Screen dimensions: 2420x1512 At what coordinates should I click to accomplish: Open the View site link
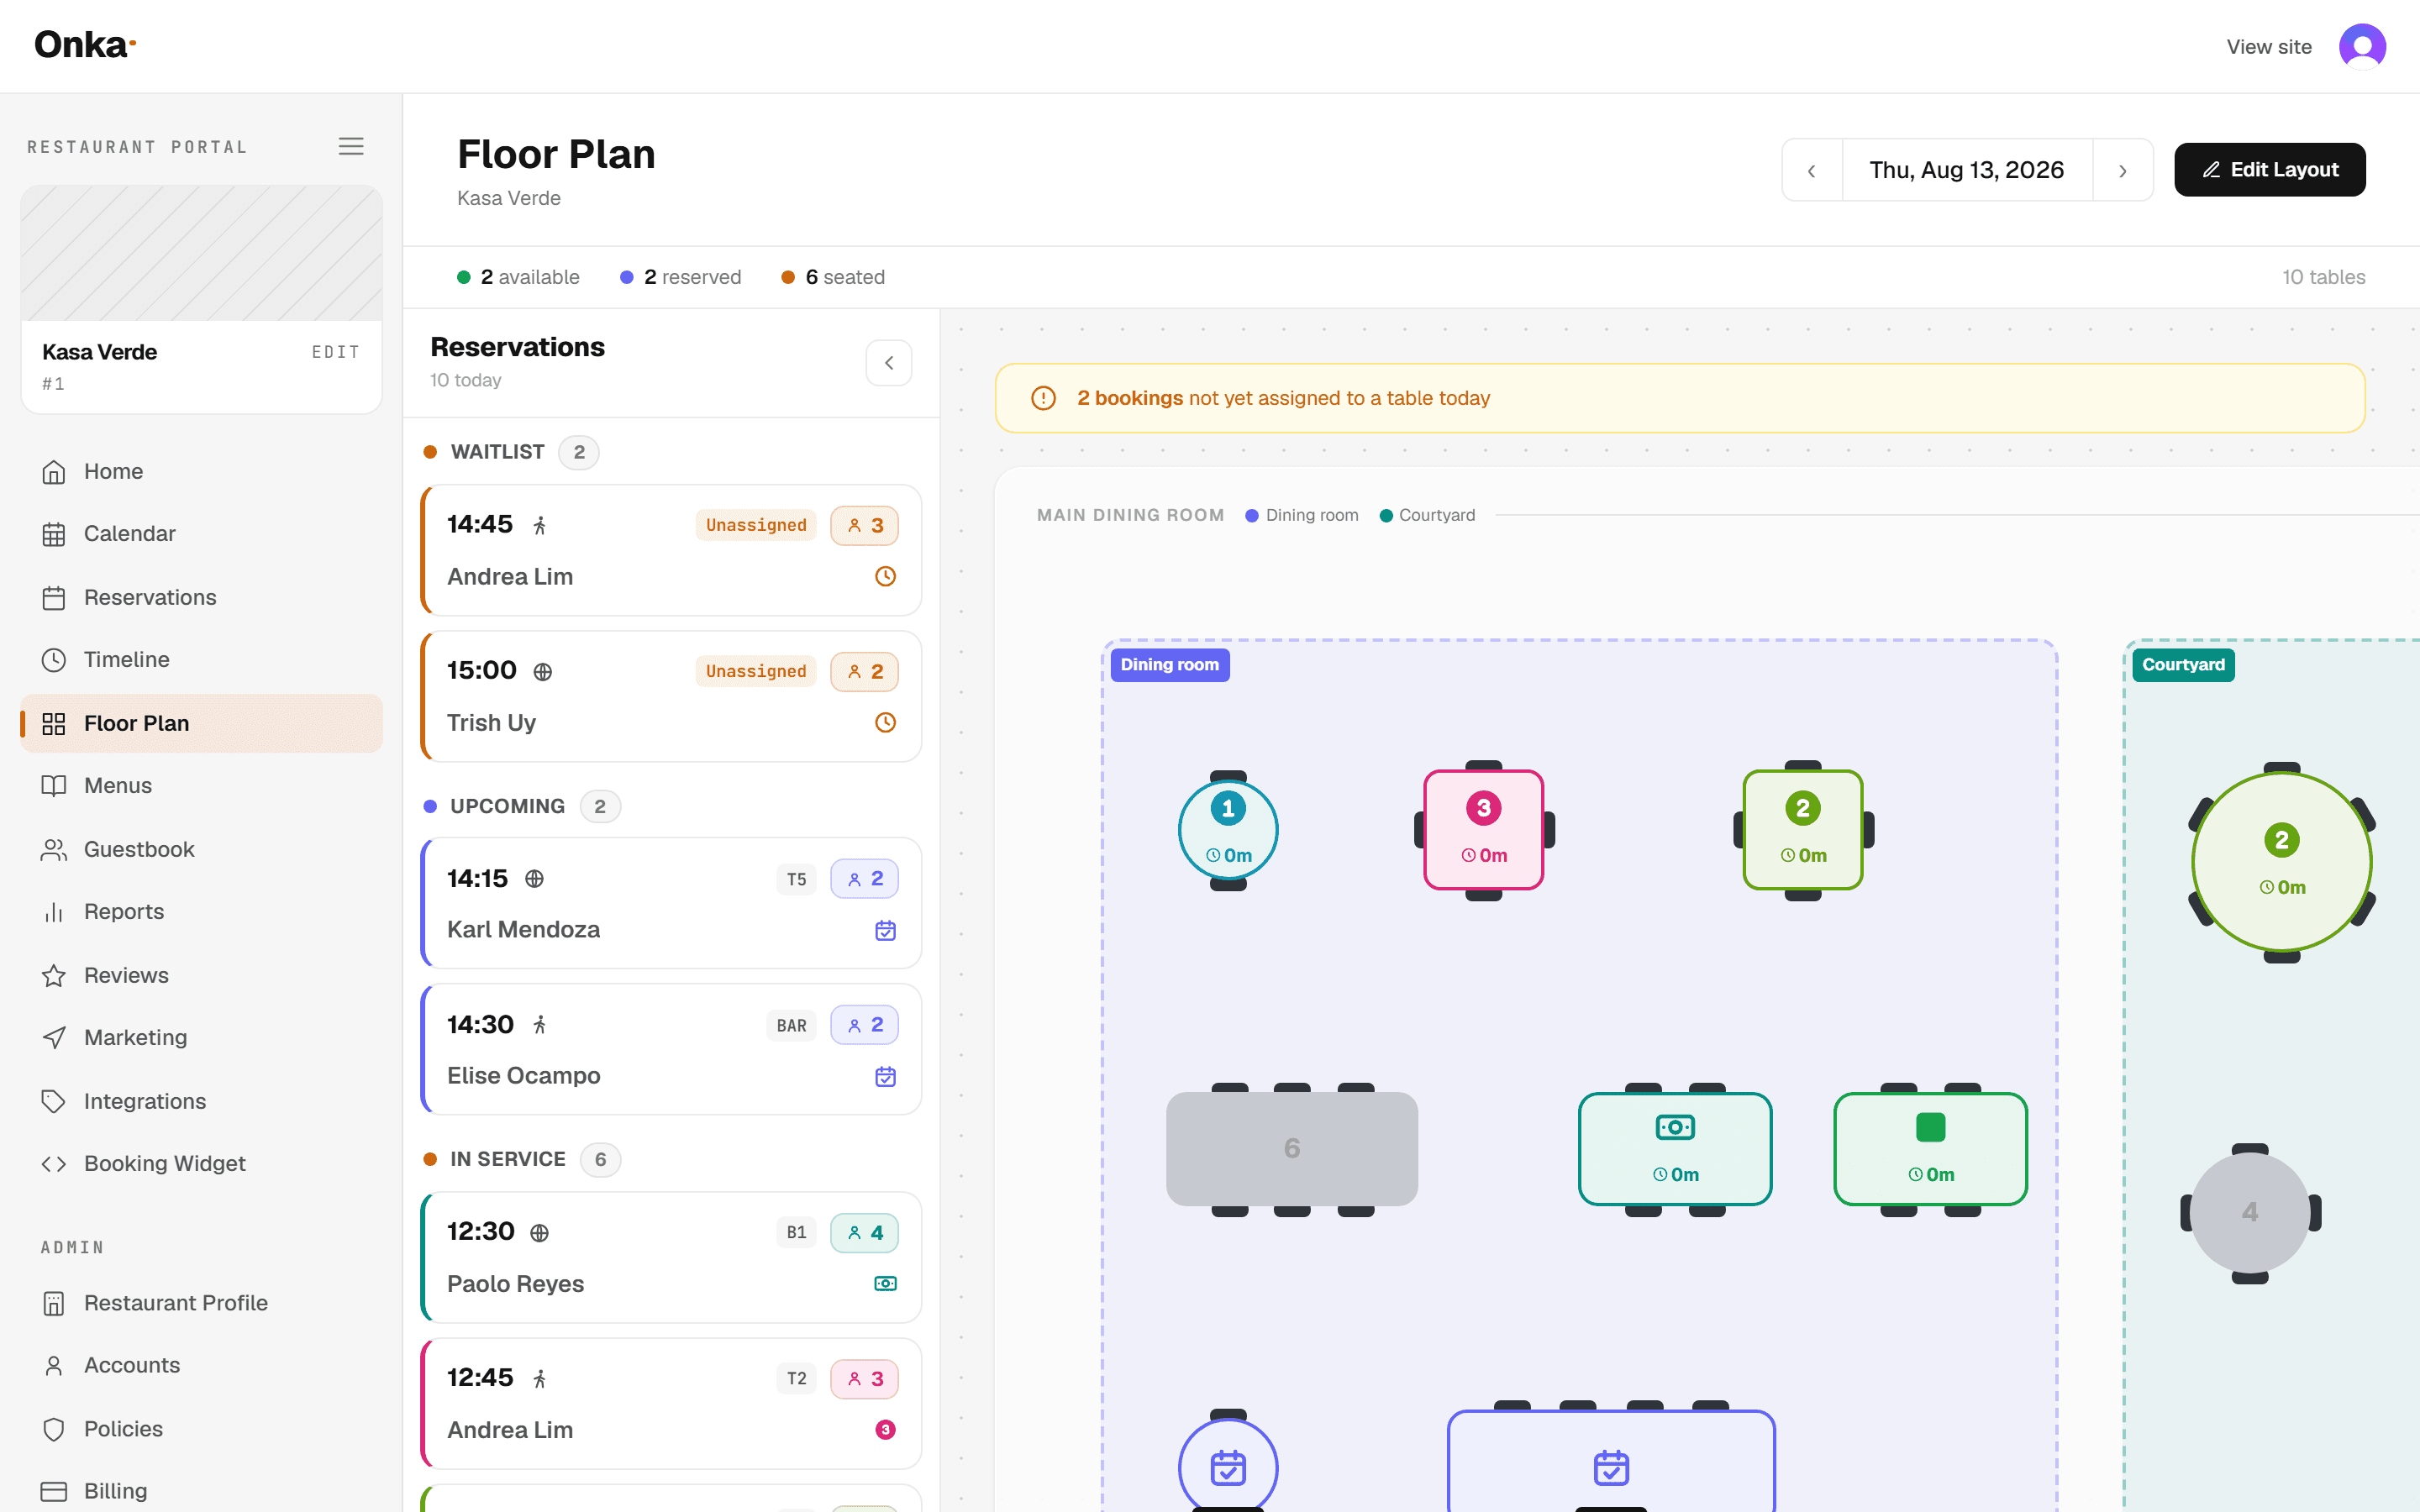2268,47
